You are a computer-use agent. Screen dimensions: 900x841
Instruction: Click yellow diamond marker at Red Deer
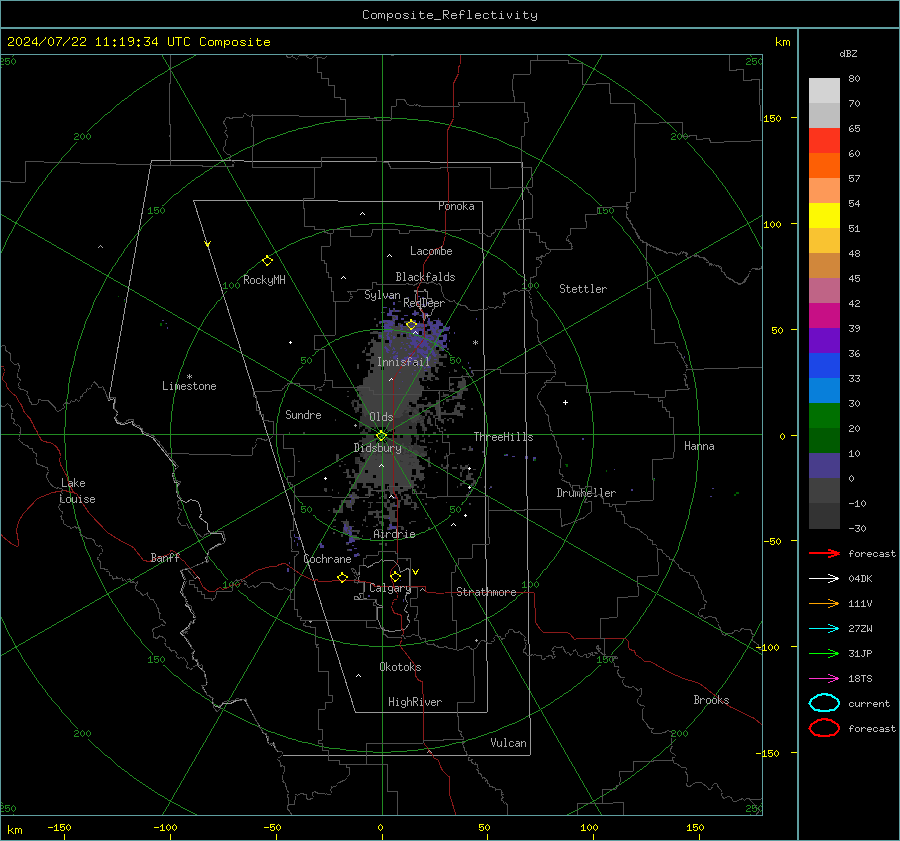point(411,325)
